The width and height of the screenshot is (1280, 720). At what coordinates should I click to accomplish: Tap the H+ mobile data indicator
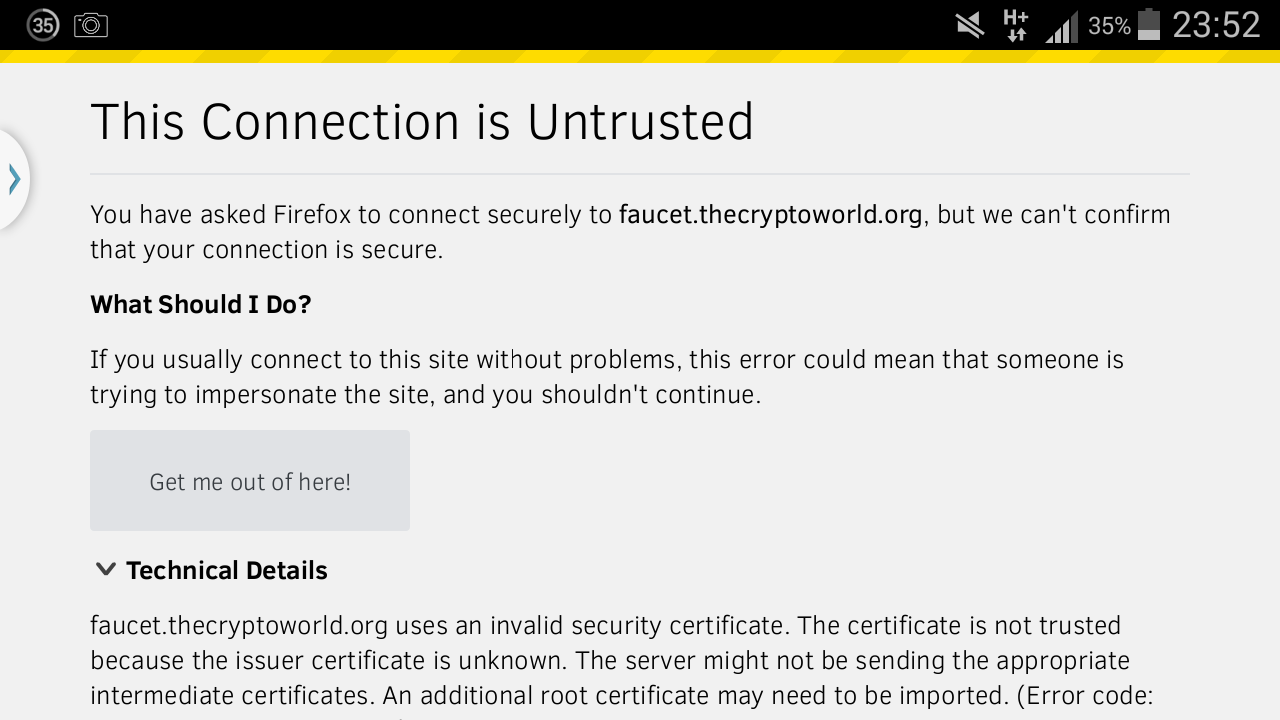click(1016, 25)
